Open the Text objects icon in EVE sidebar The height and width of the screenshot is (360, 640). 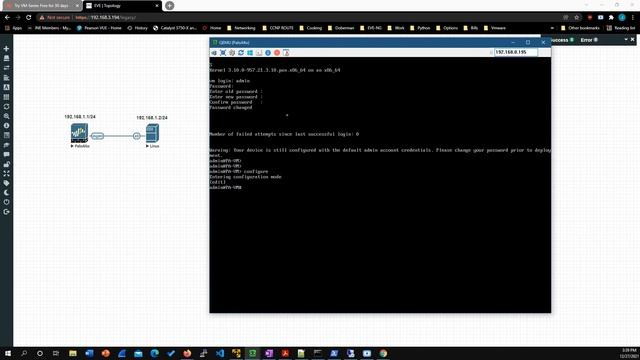(x=6, y=87)
